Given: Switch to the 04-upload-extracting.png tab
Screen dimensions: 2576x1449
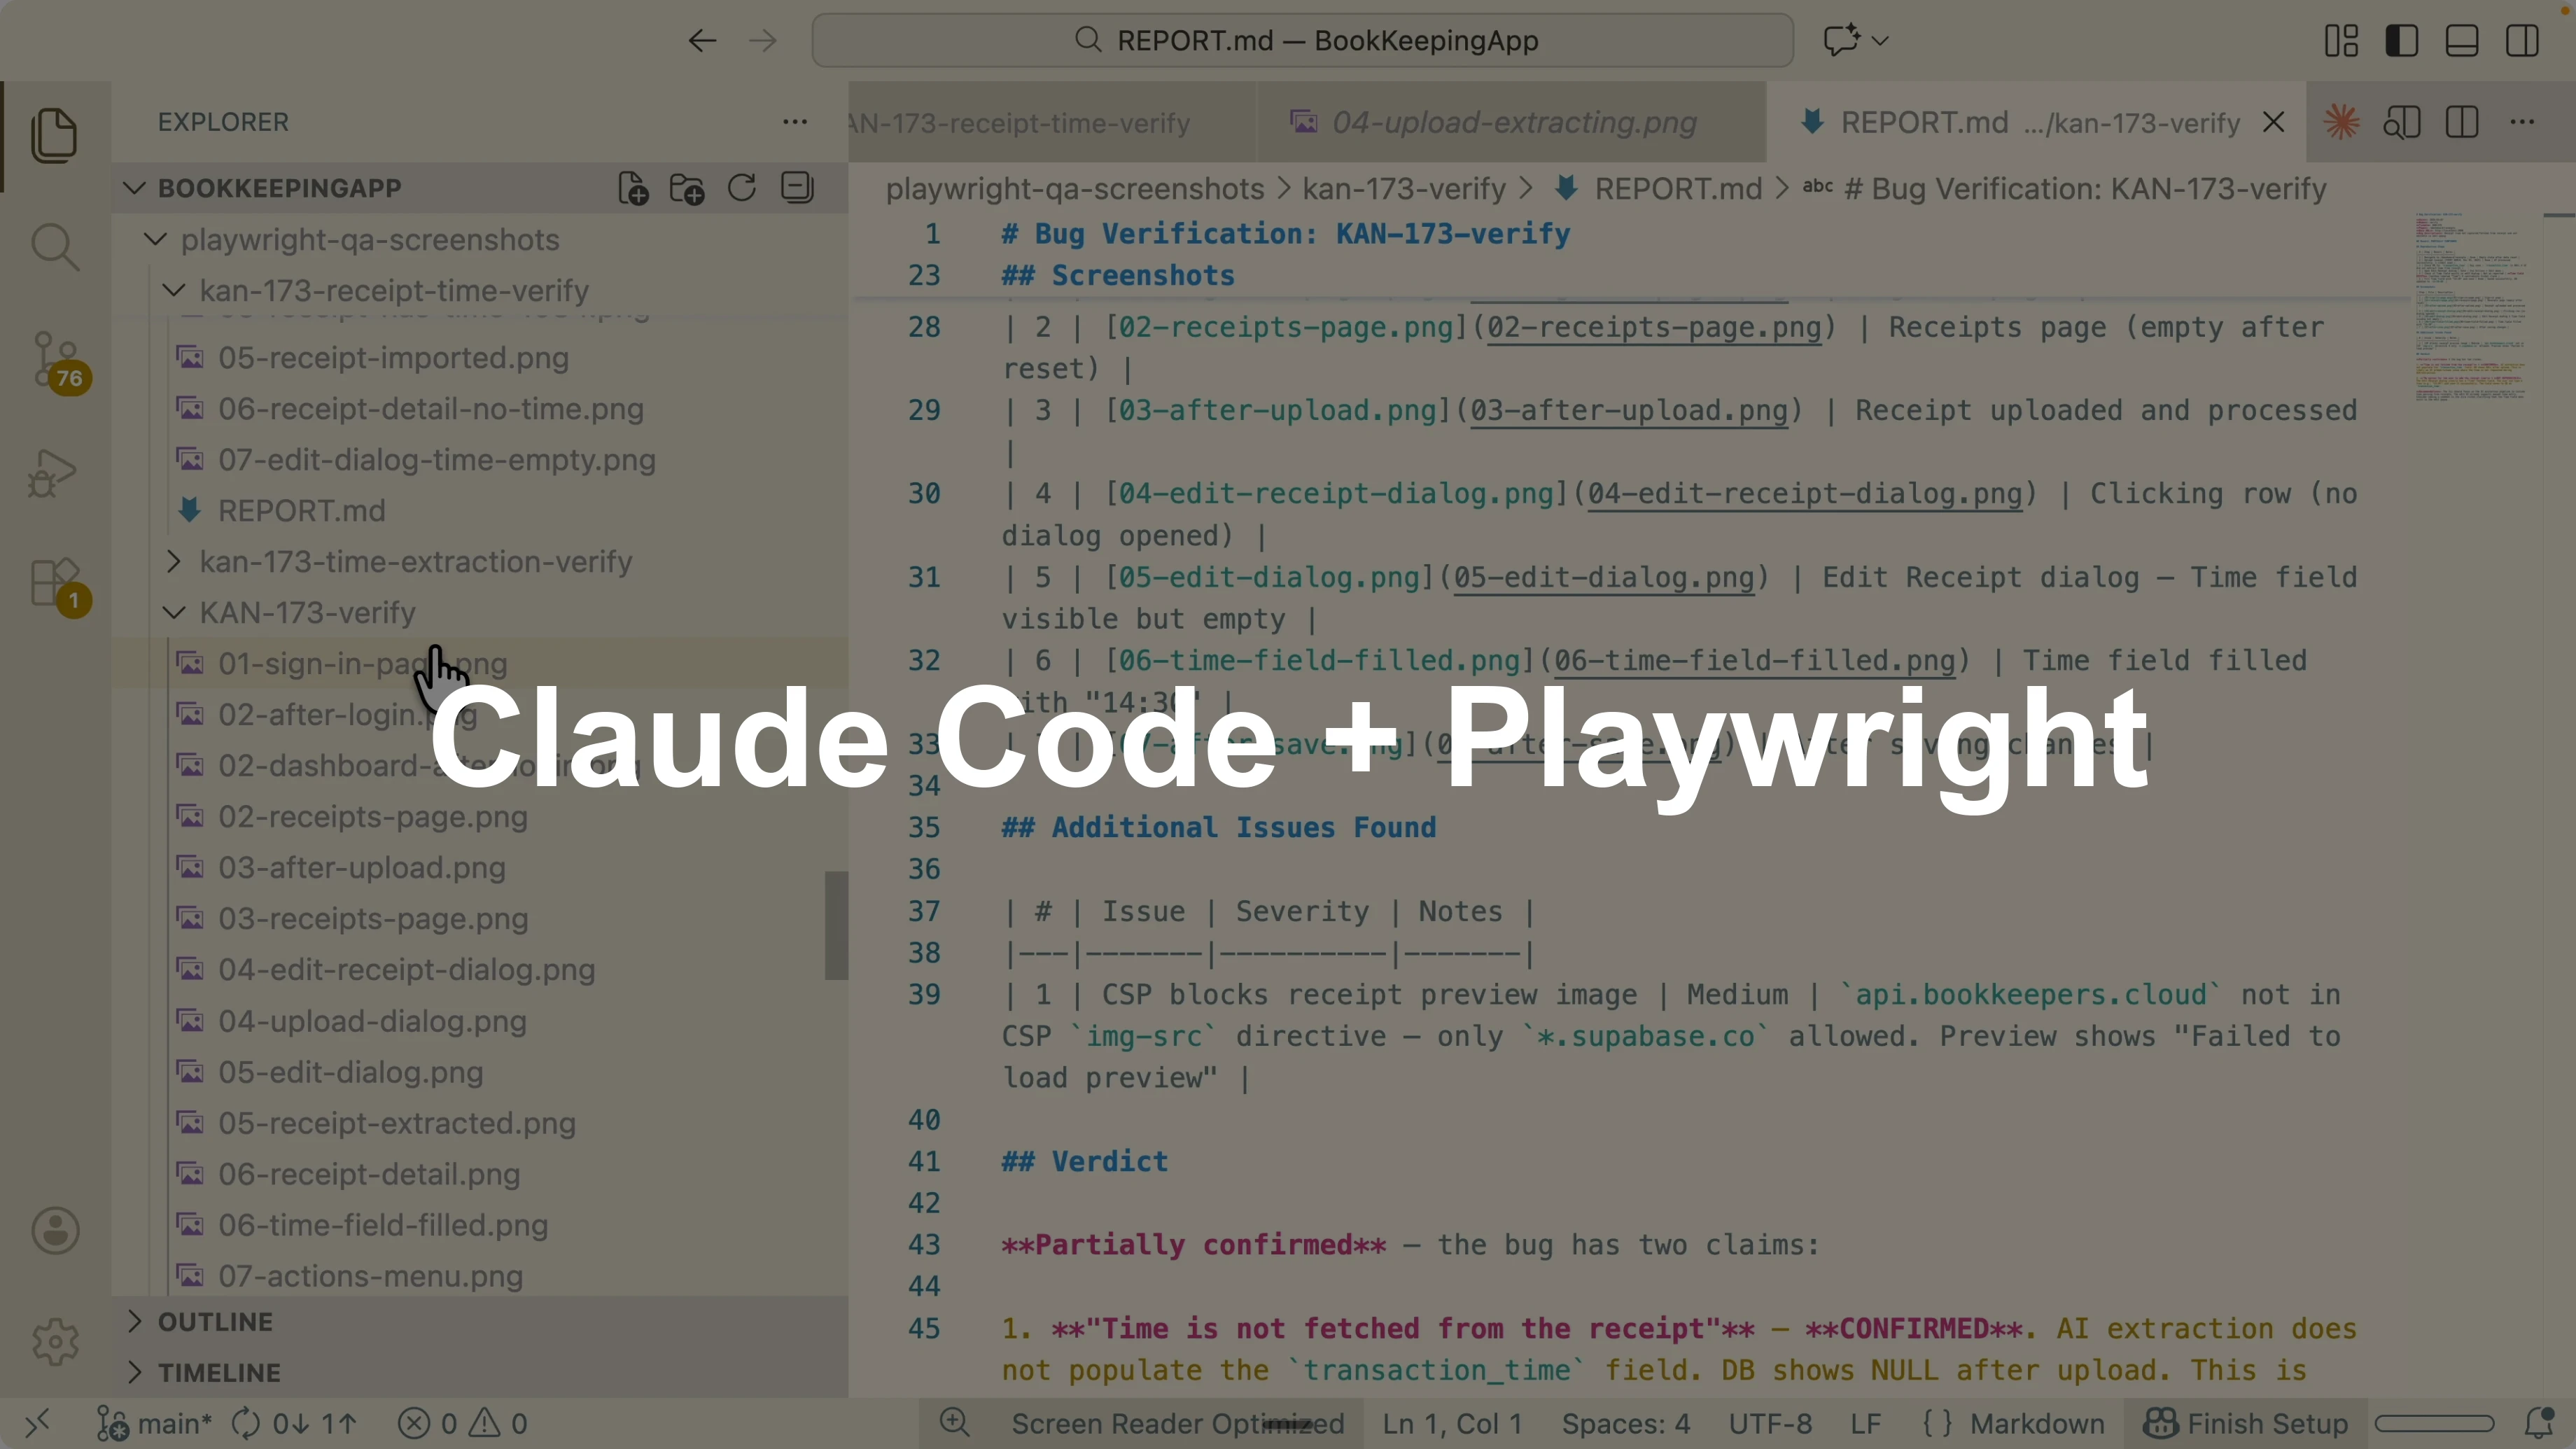Looking at the screenshot, I should coord(1511,122).
